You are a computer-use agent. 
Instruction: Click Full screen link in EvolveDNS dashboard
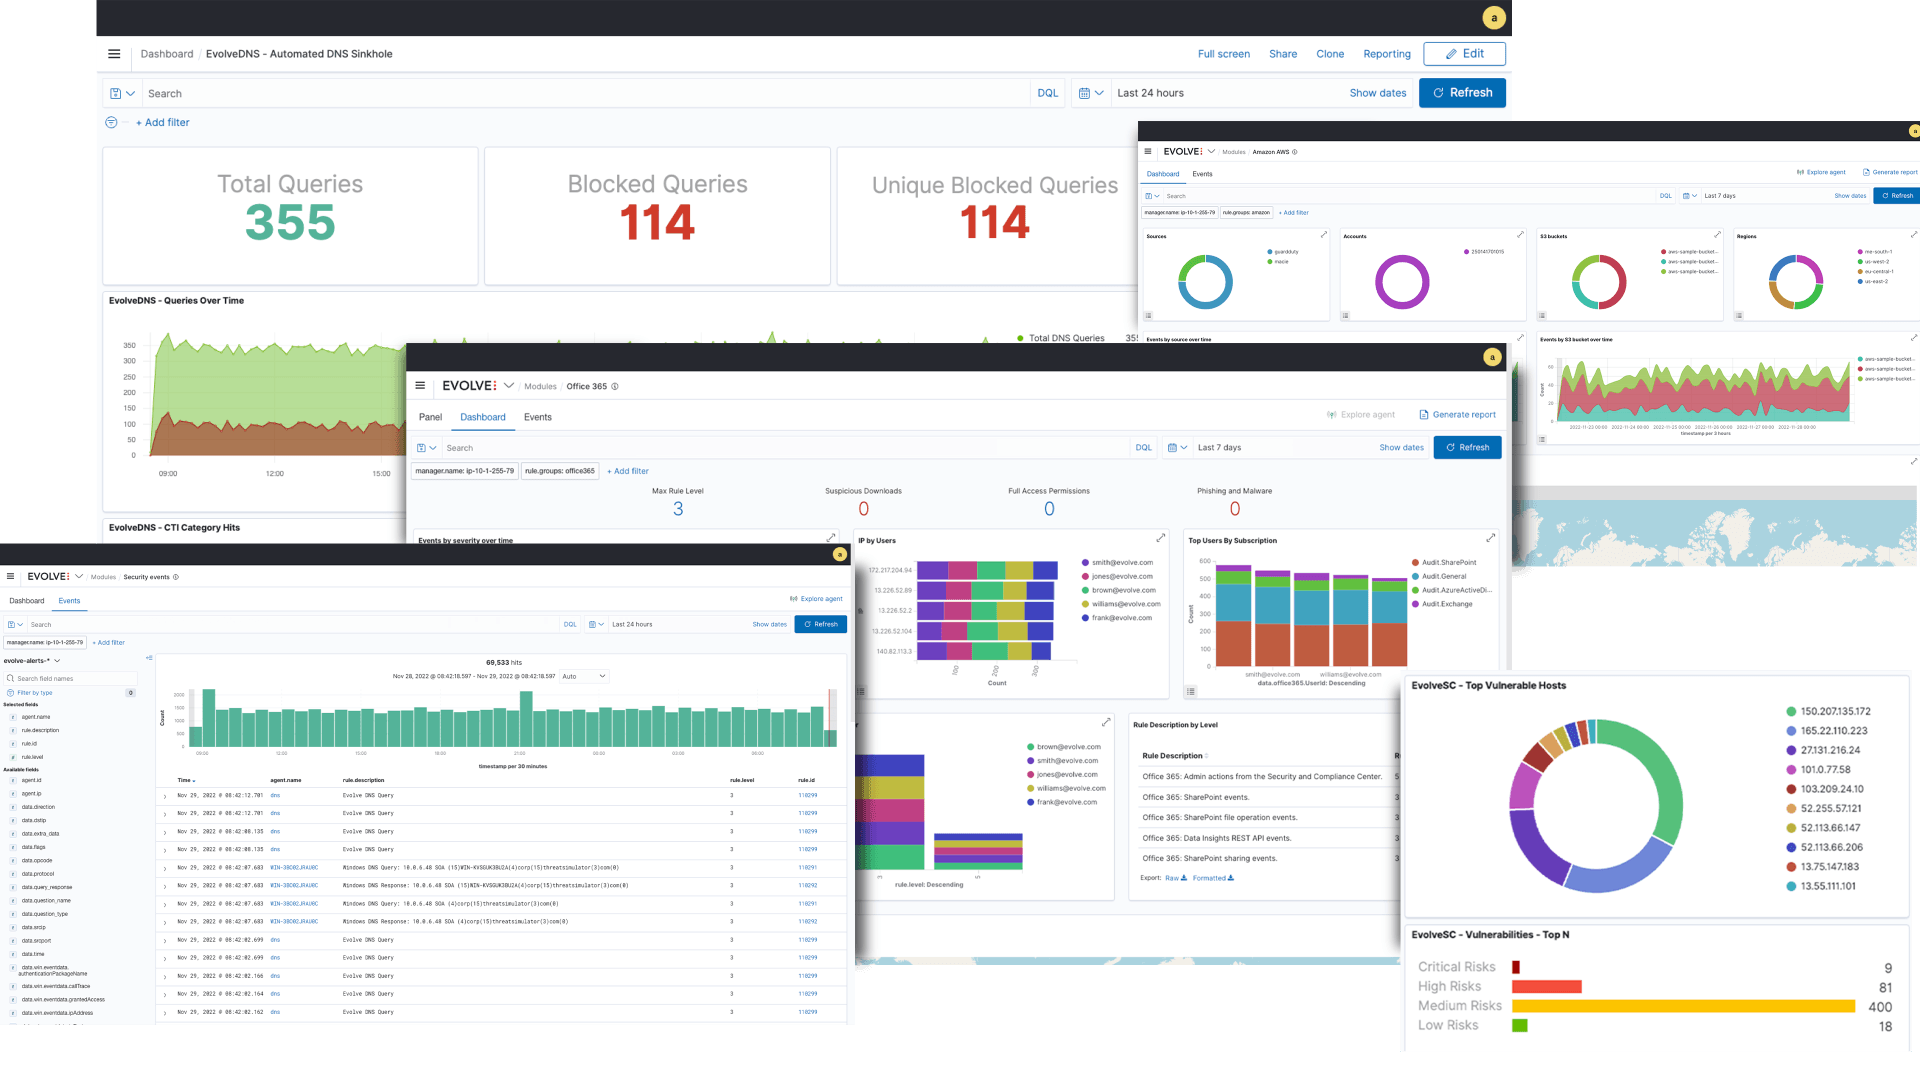1224,54
